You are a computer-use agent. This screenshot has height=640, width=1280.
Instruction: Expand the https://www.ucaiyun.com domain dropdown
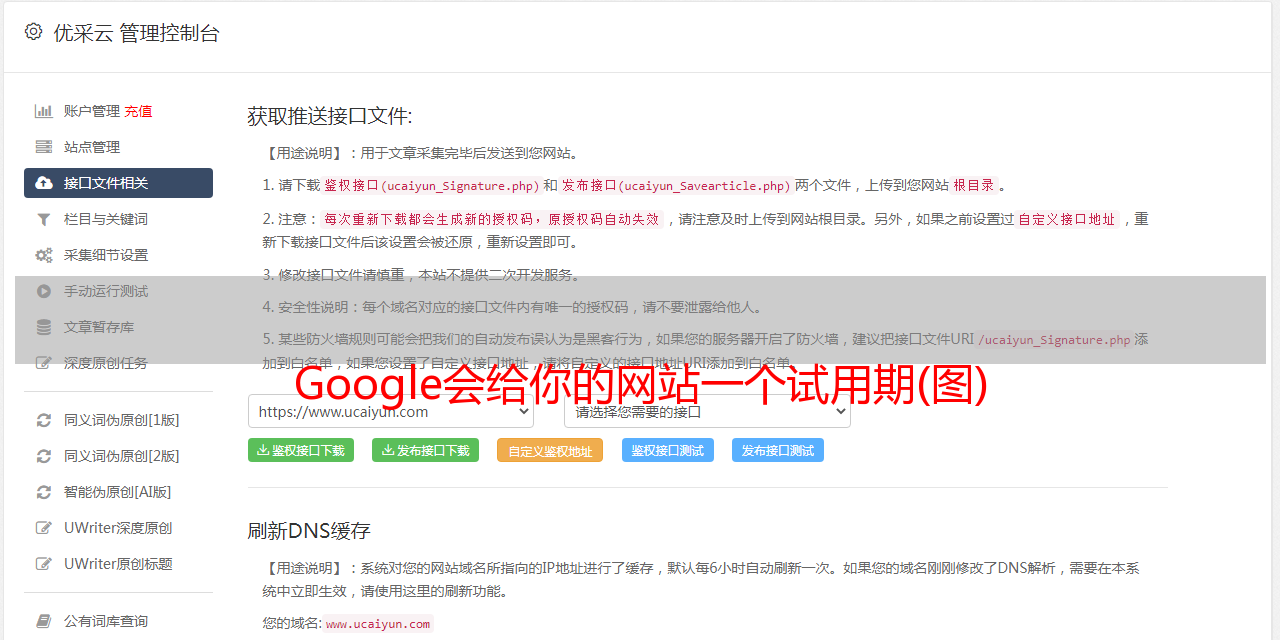coord(391,411)
